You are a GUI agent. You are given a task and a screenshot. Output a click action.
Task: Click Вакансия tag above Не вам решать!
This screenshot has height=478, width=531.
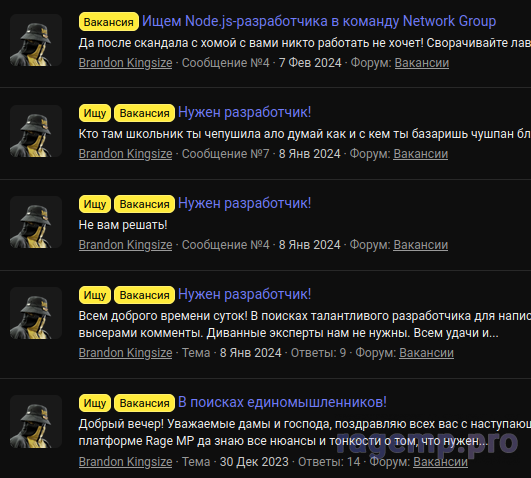coord(145,204)
